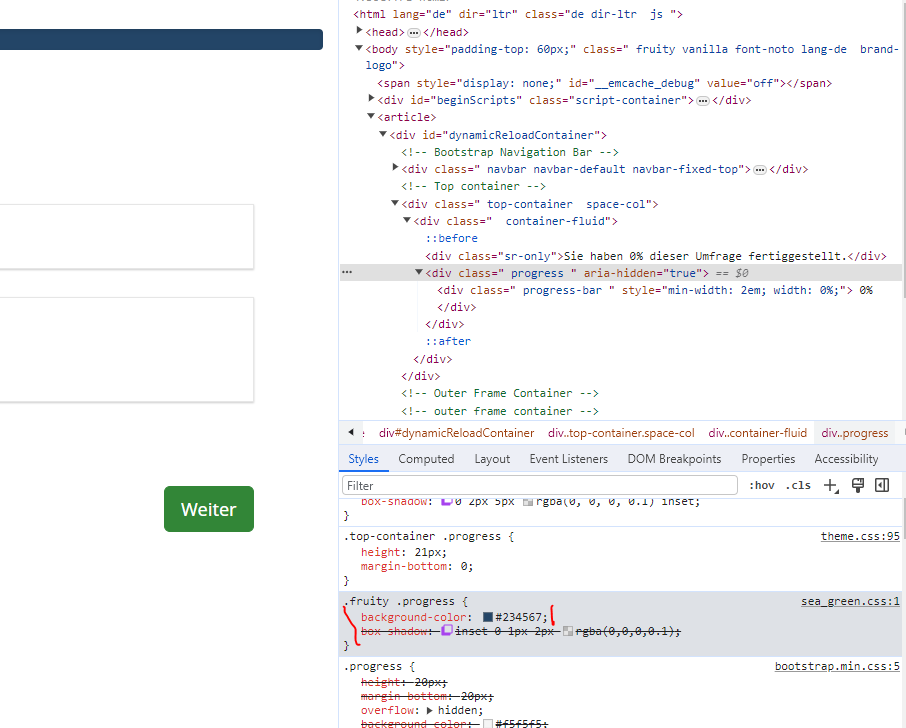Click into the styles Filter field
Screen dimensions: 906x728
pos(540,485)
